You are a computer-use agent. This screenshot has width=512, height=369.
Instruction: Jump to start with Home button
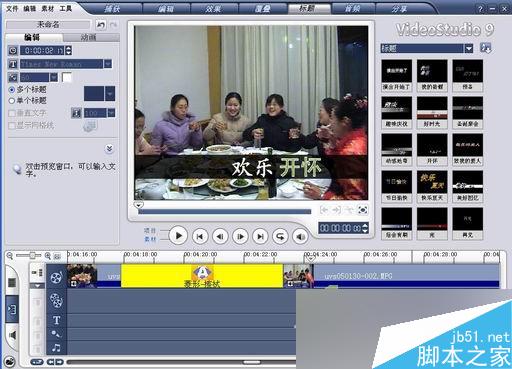click(x=200, y=236)
